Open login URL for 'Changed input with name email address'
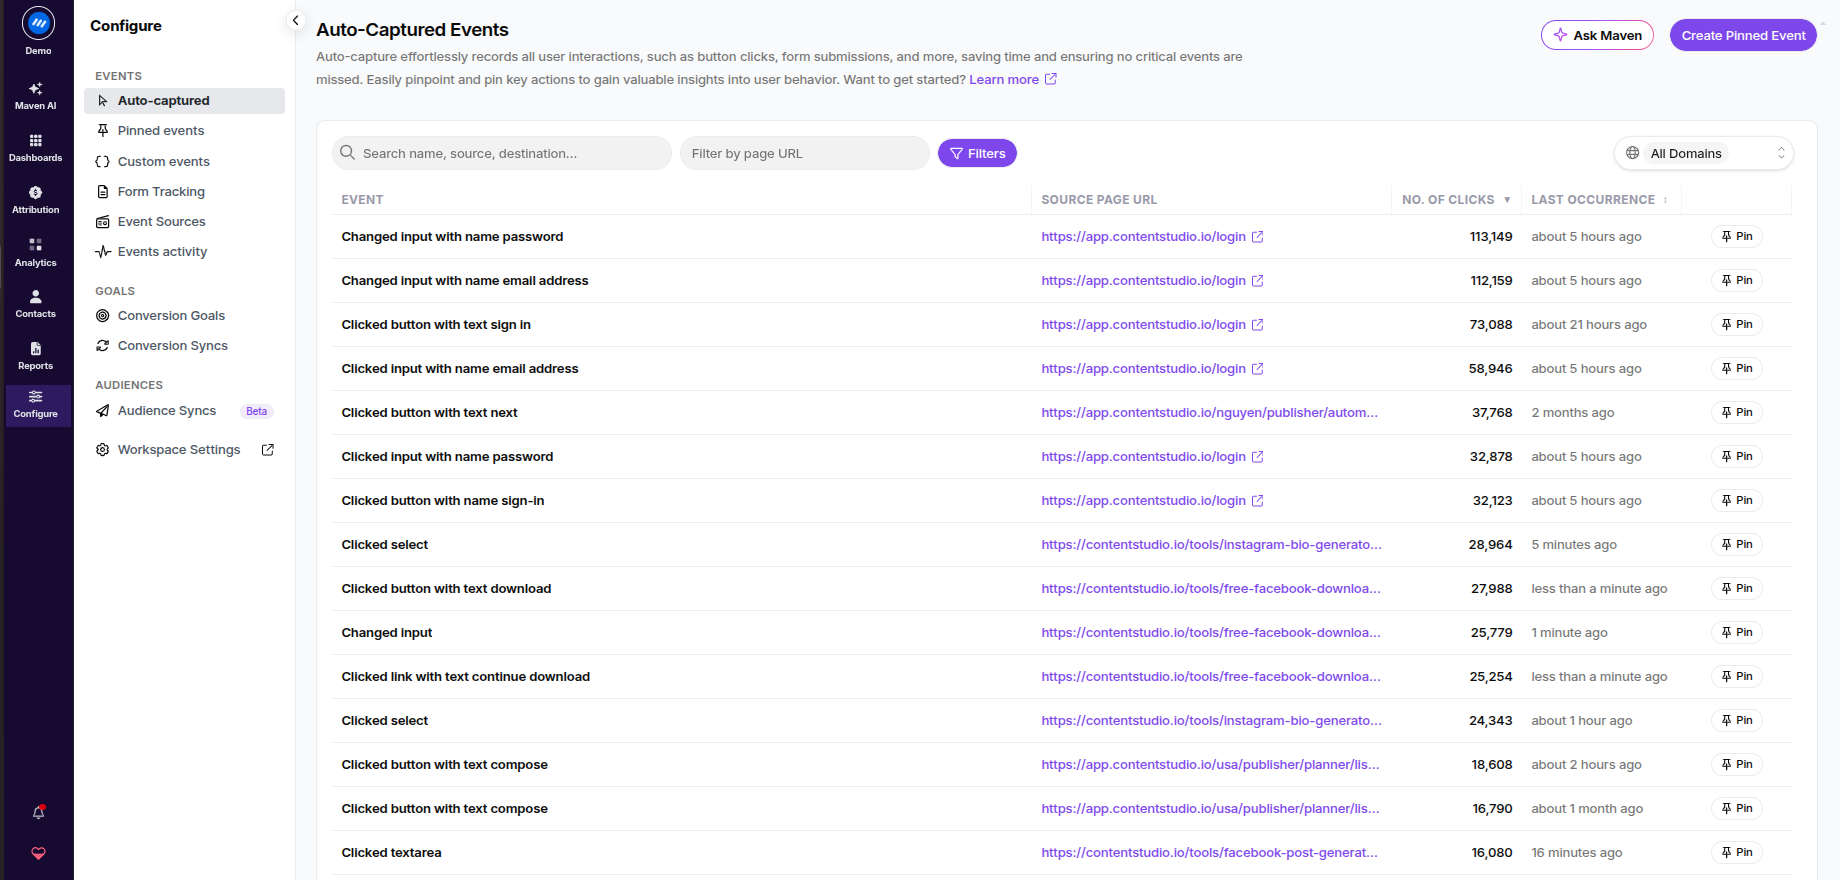Viewport: 1840px width, 880px height. click(x=1143, y=281)
